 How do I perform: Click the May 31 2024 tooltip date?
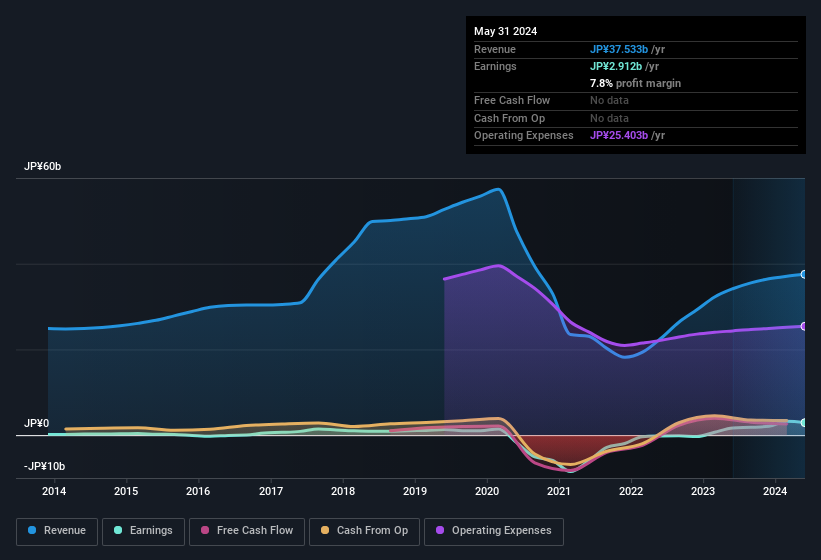[x=505, y=31]
